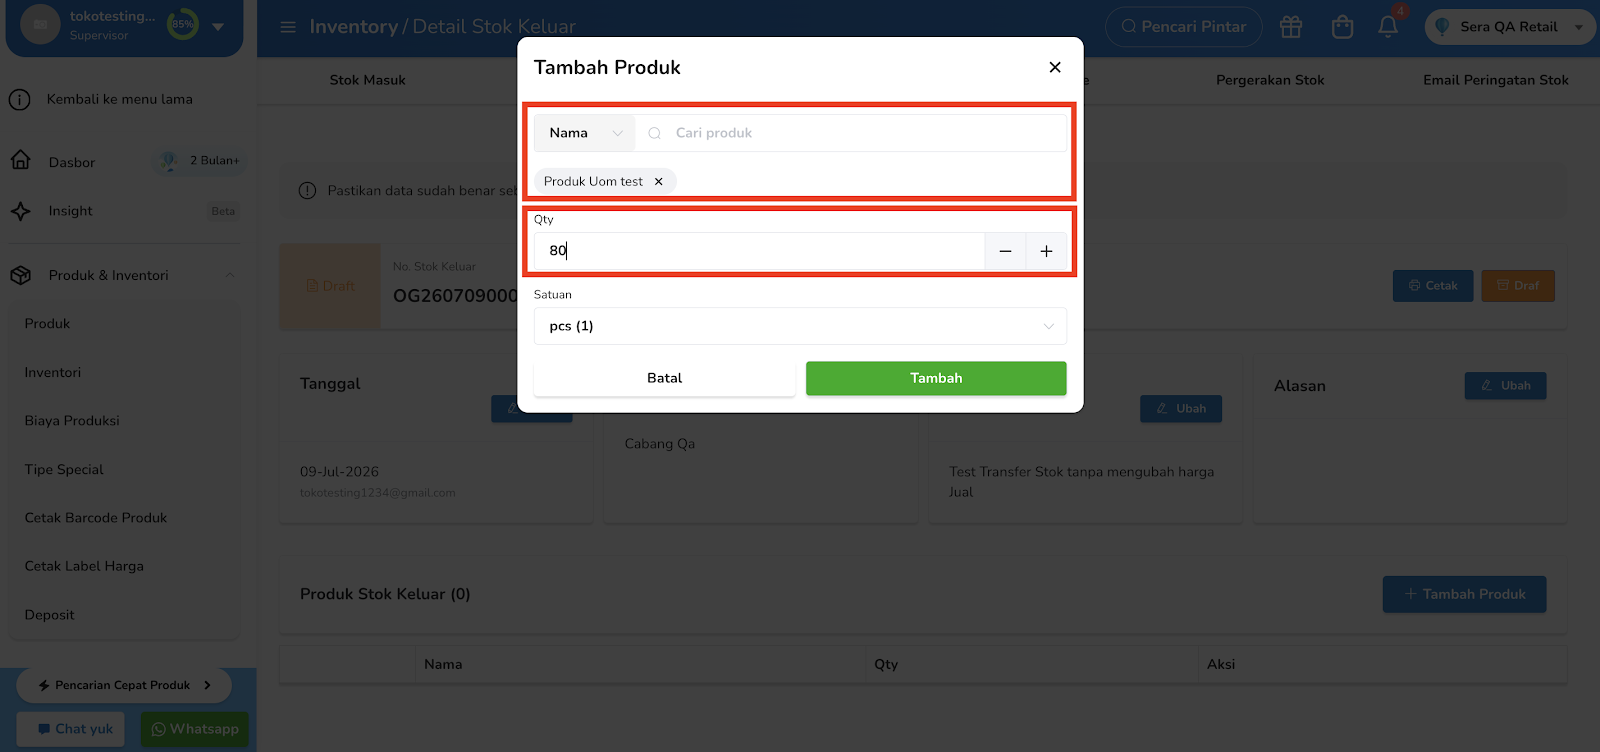Open the Nama search type dropdown
The image size is (1600, 752).
point(585,133)
